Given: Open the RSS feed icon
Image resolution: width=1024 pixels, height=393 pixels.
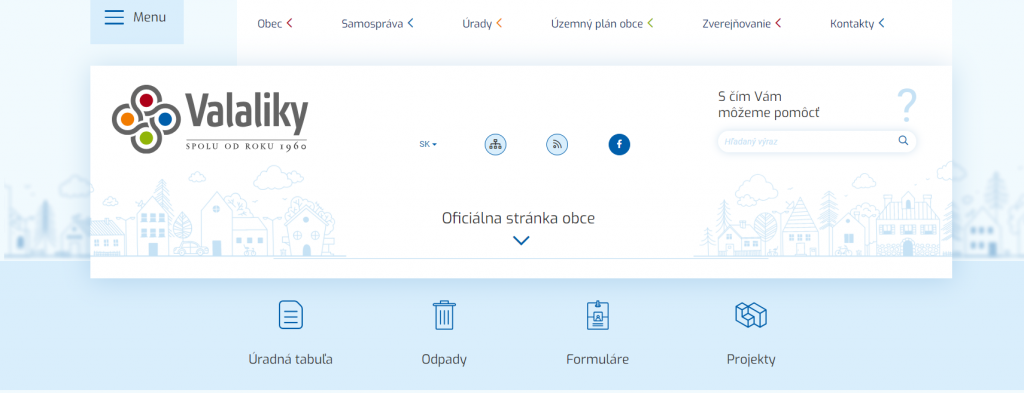Looking at the screenshot, I should coord(557,144).
